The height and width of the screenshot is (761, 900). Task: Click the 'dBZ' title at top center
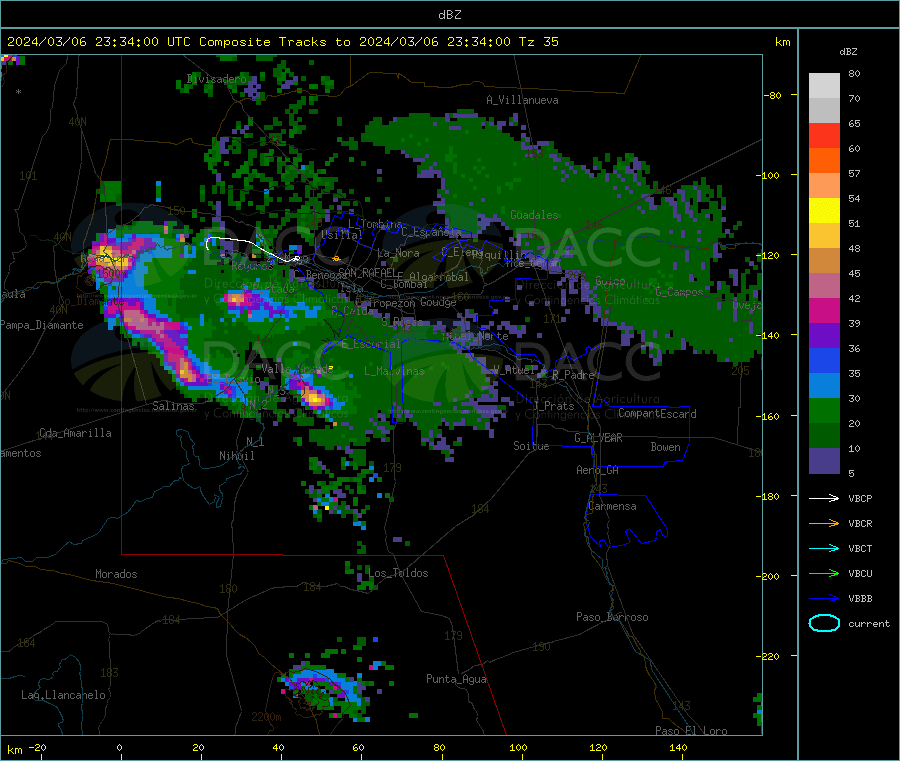click(449, 15)
